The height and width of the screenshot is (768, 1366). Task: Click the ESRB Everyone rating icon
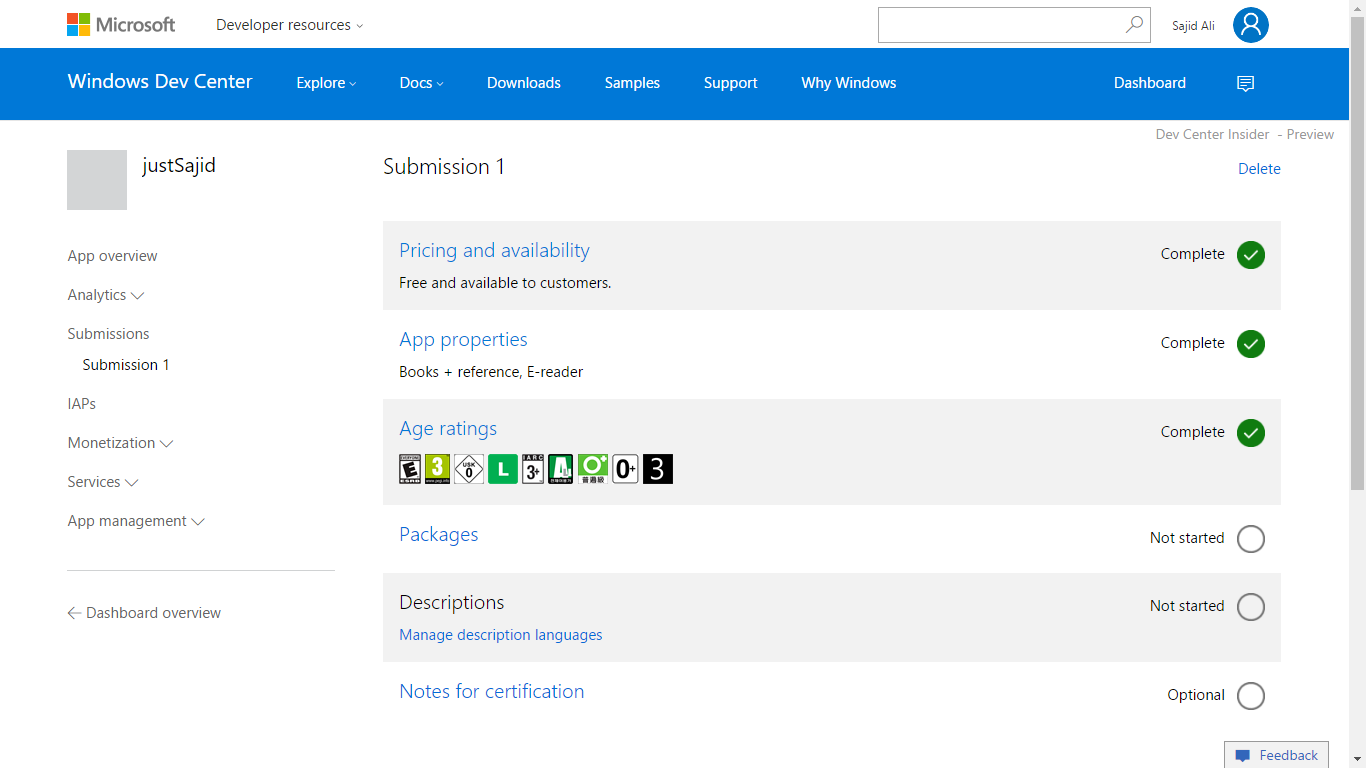coord(410,469)
